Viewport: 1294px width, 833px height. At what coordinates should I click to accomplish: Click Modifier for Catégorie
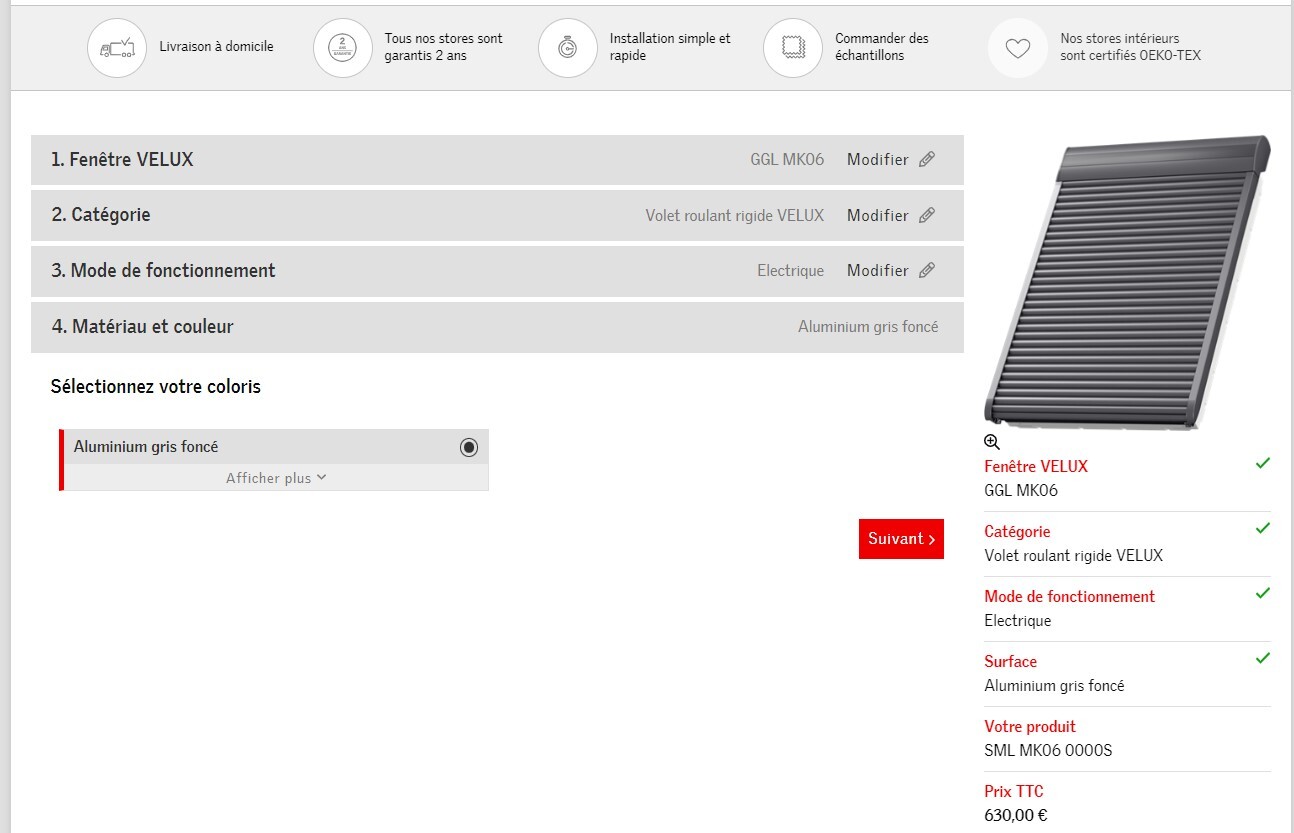click(878, 215)
